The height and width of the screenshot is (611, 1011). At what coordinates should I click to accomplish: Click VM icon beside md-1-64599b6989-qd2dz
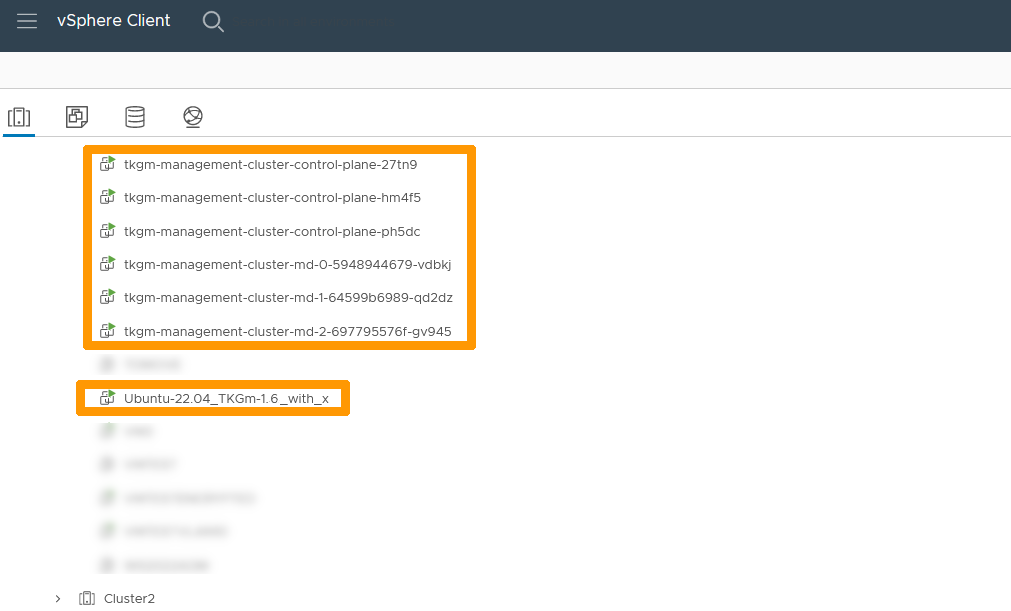coord(108,296)
